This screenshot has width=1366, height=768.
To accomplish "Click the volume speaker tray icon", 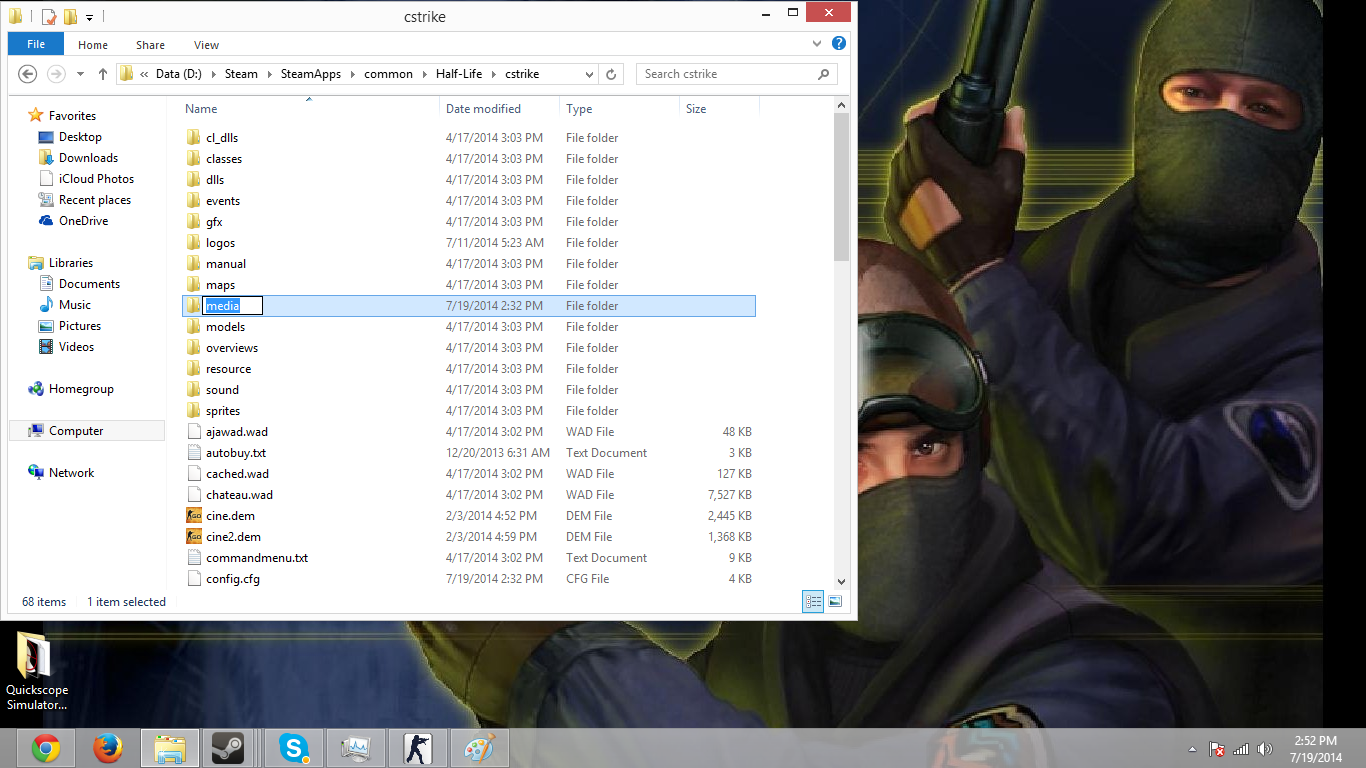I will (x=1265, y=749).
